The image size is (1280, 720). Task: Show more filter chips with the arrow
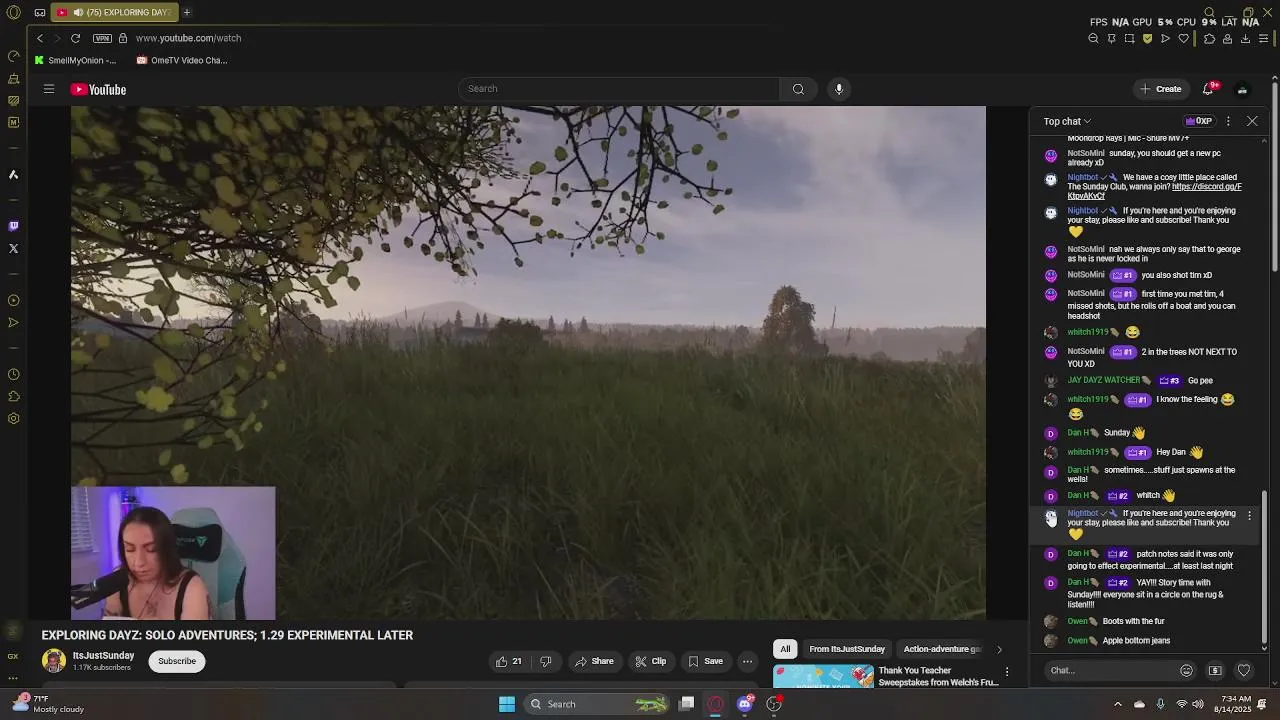[999, 649]
